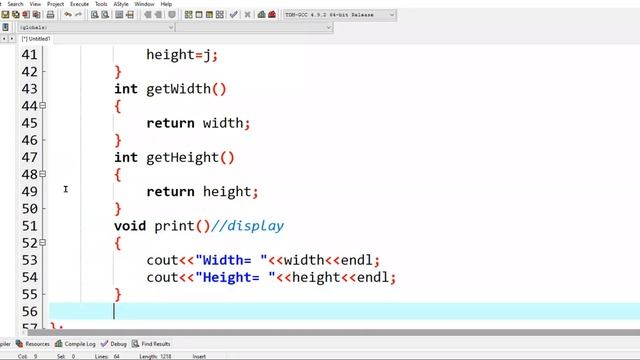Open the Execute menu

tap(79, 4)
